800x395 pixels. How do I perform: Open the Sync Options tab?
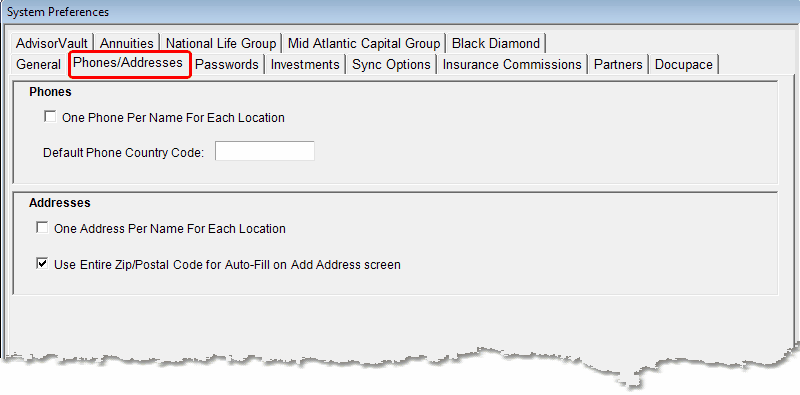[391, 65]
